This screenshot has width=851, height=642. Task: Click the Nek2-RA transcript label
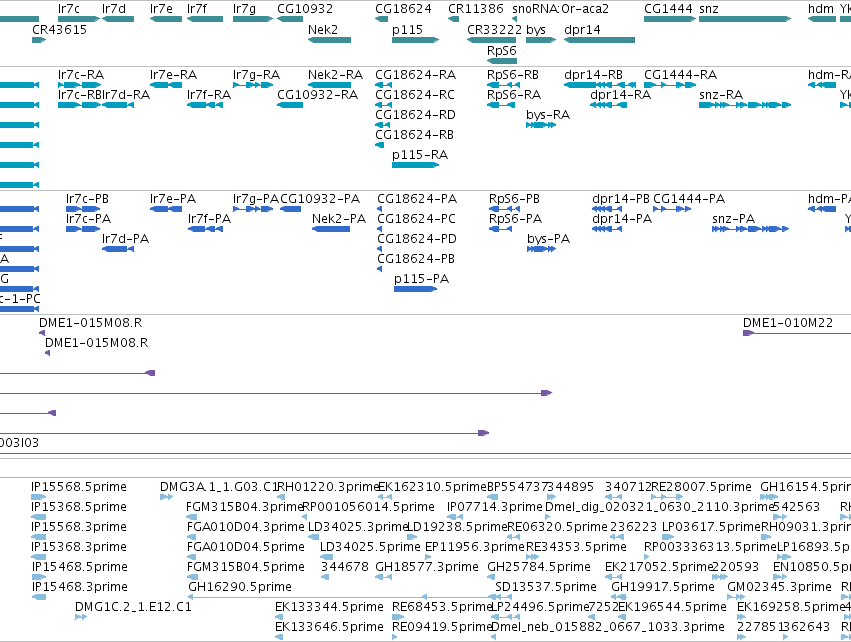[x=335, y=74]
